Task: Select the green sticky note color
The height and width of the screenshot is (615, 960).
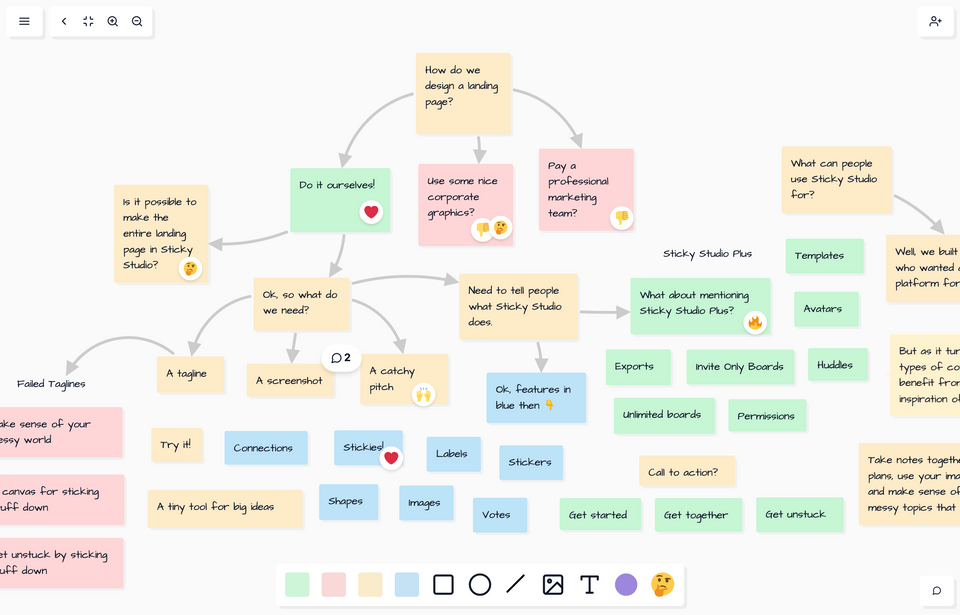Action: tap(296, 584)
